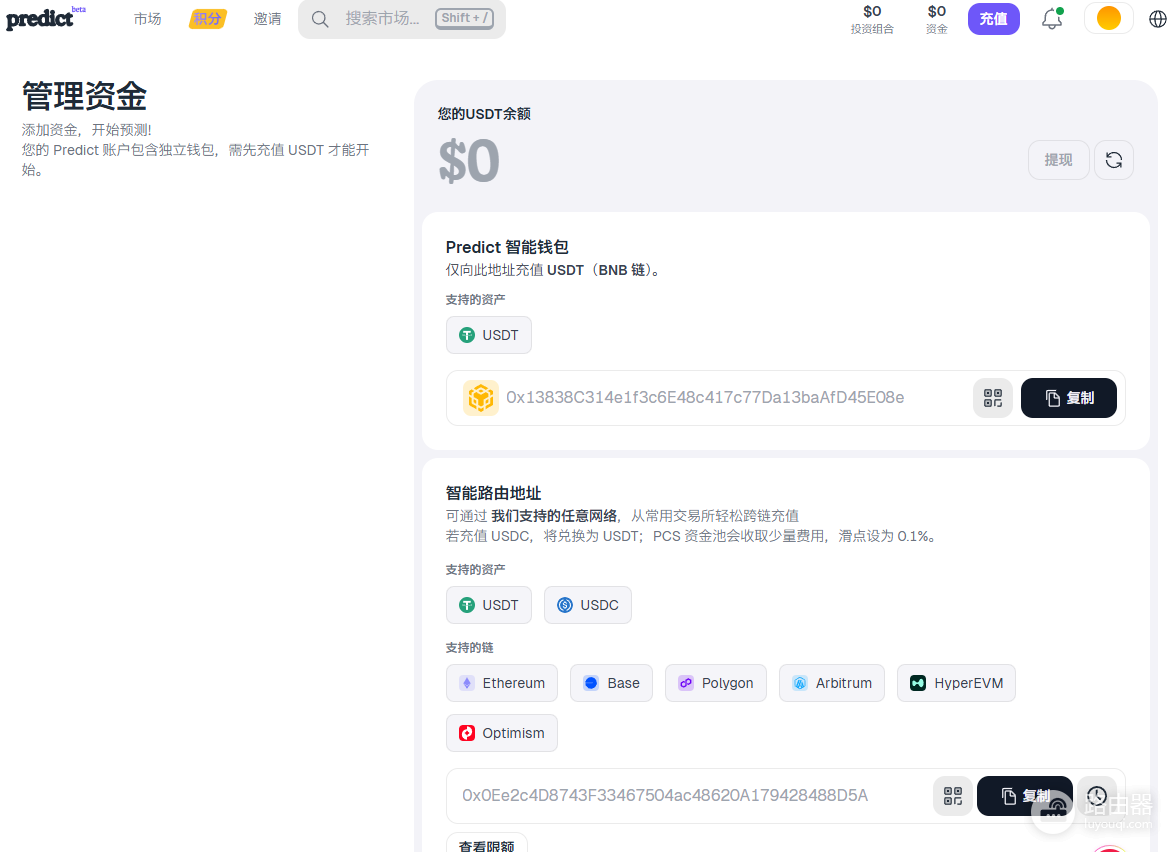This screenshot has width=1171, height=852.
Task: Open deposit history clock icon
Action: tap(1096, 796)
